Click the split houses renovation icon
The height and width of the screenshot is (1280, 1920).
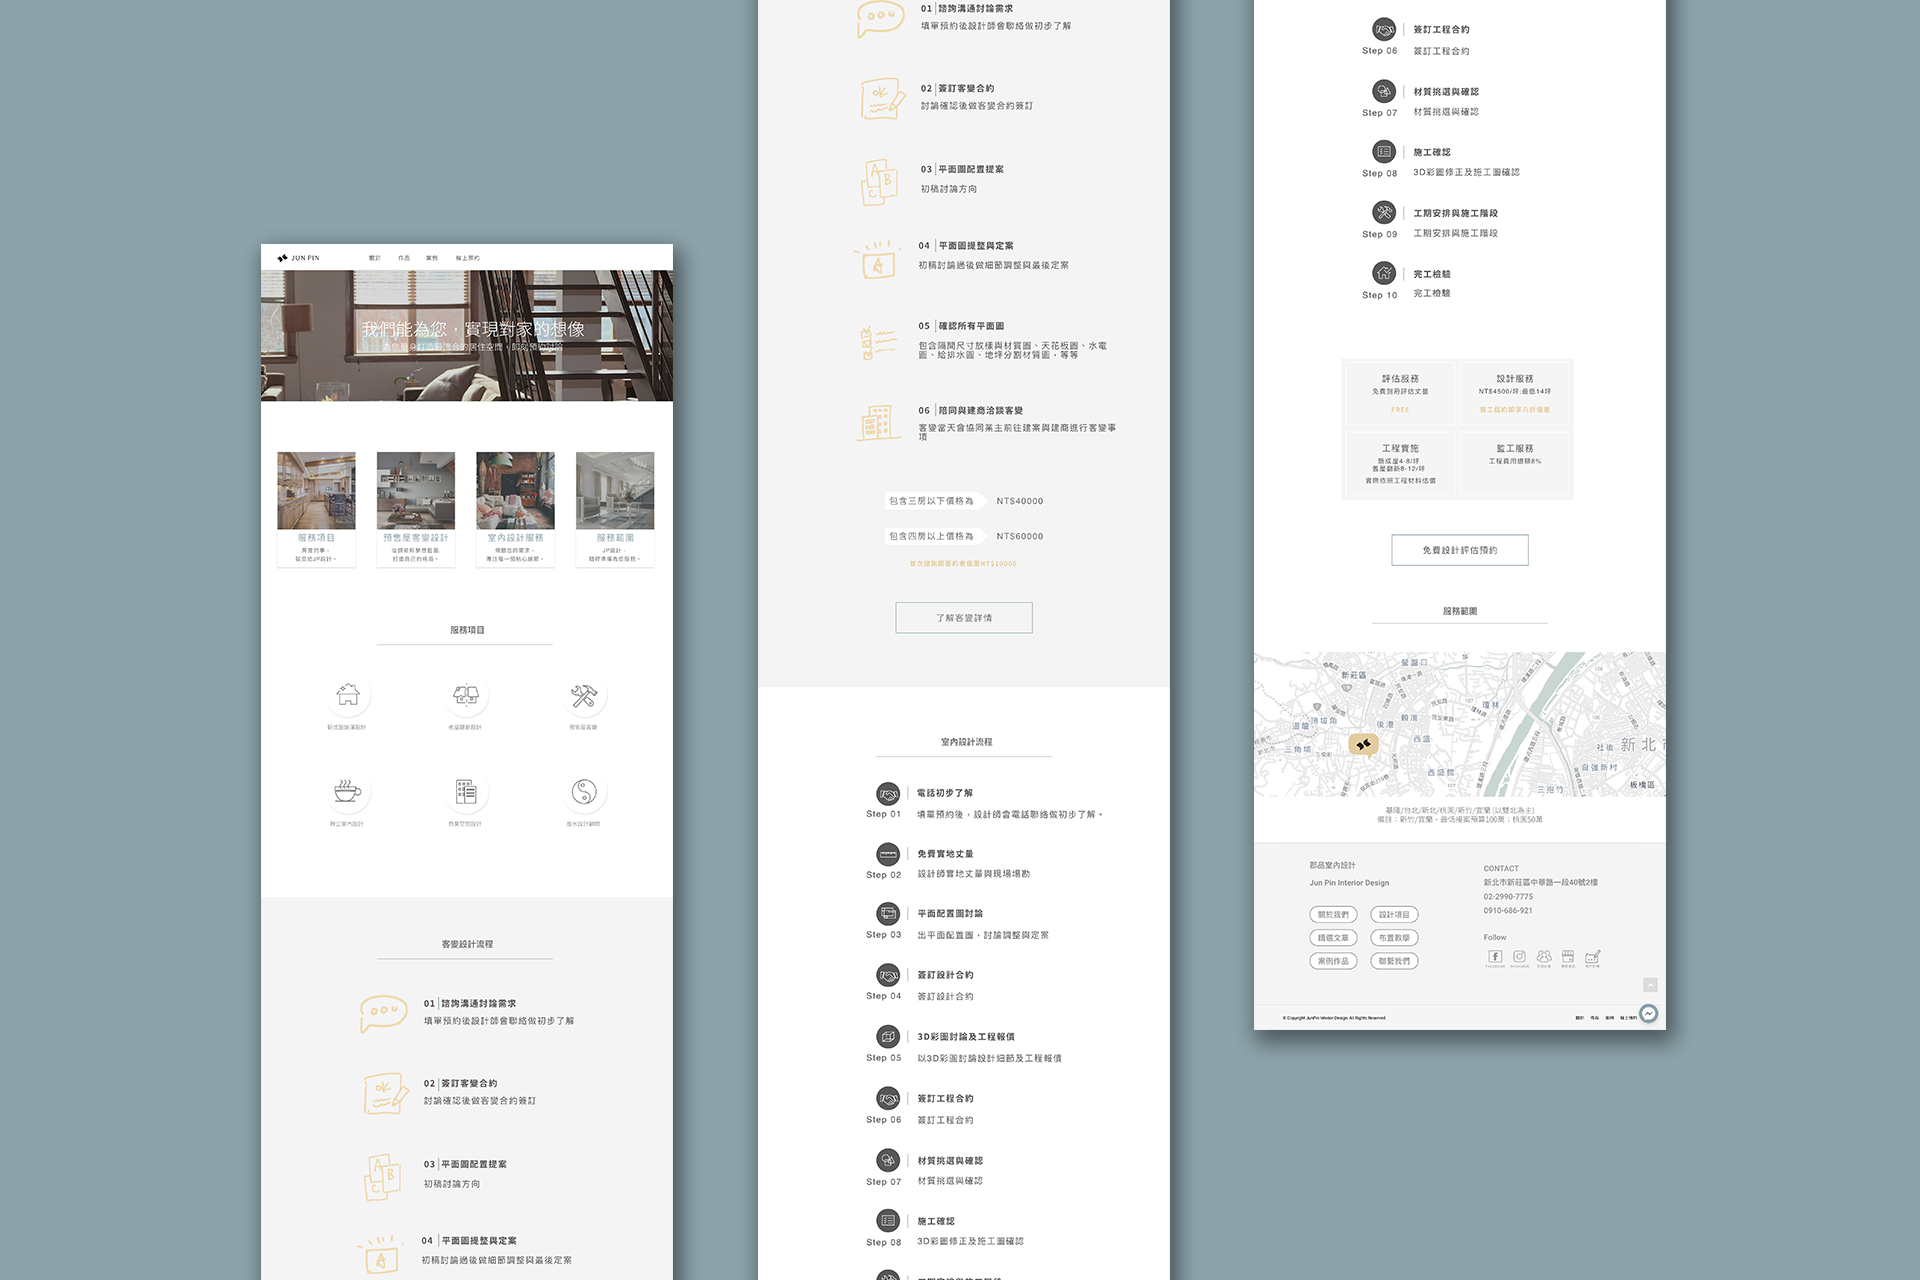click(x=466, y=695)
